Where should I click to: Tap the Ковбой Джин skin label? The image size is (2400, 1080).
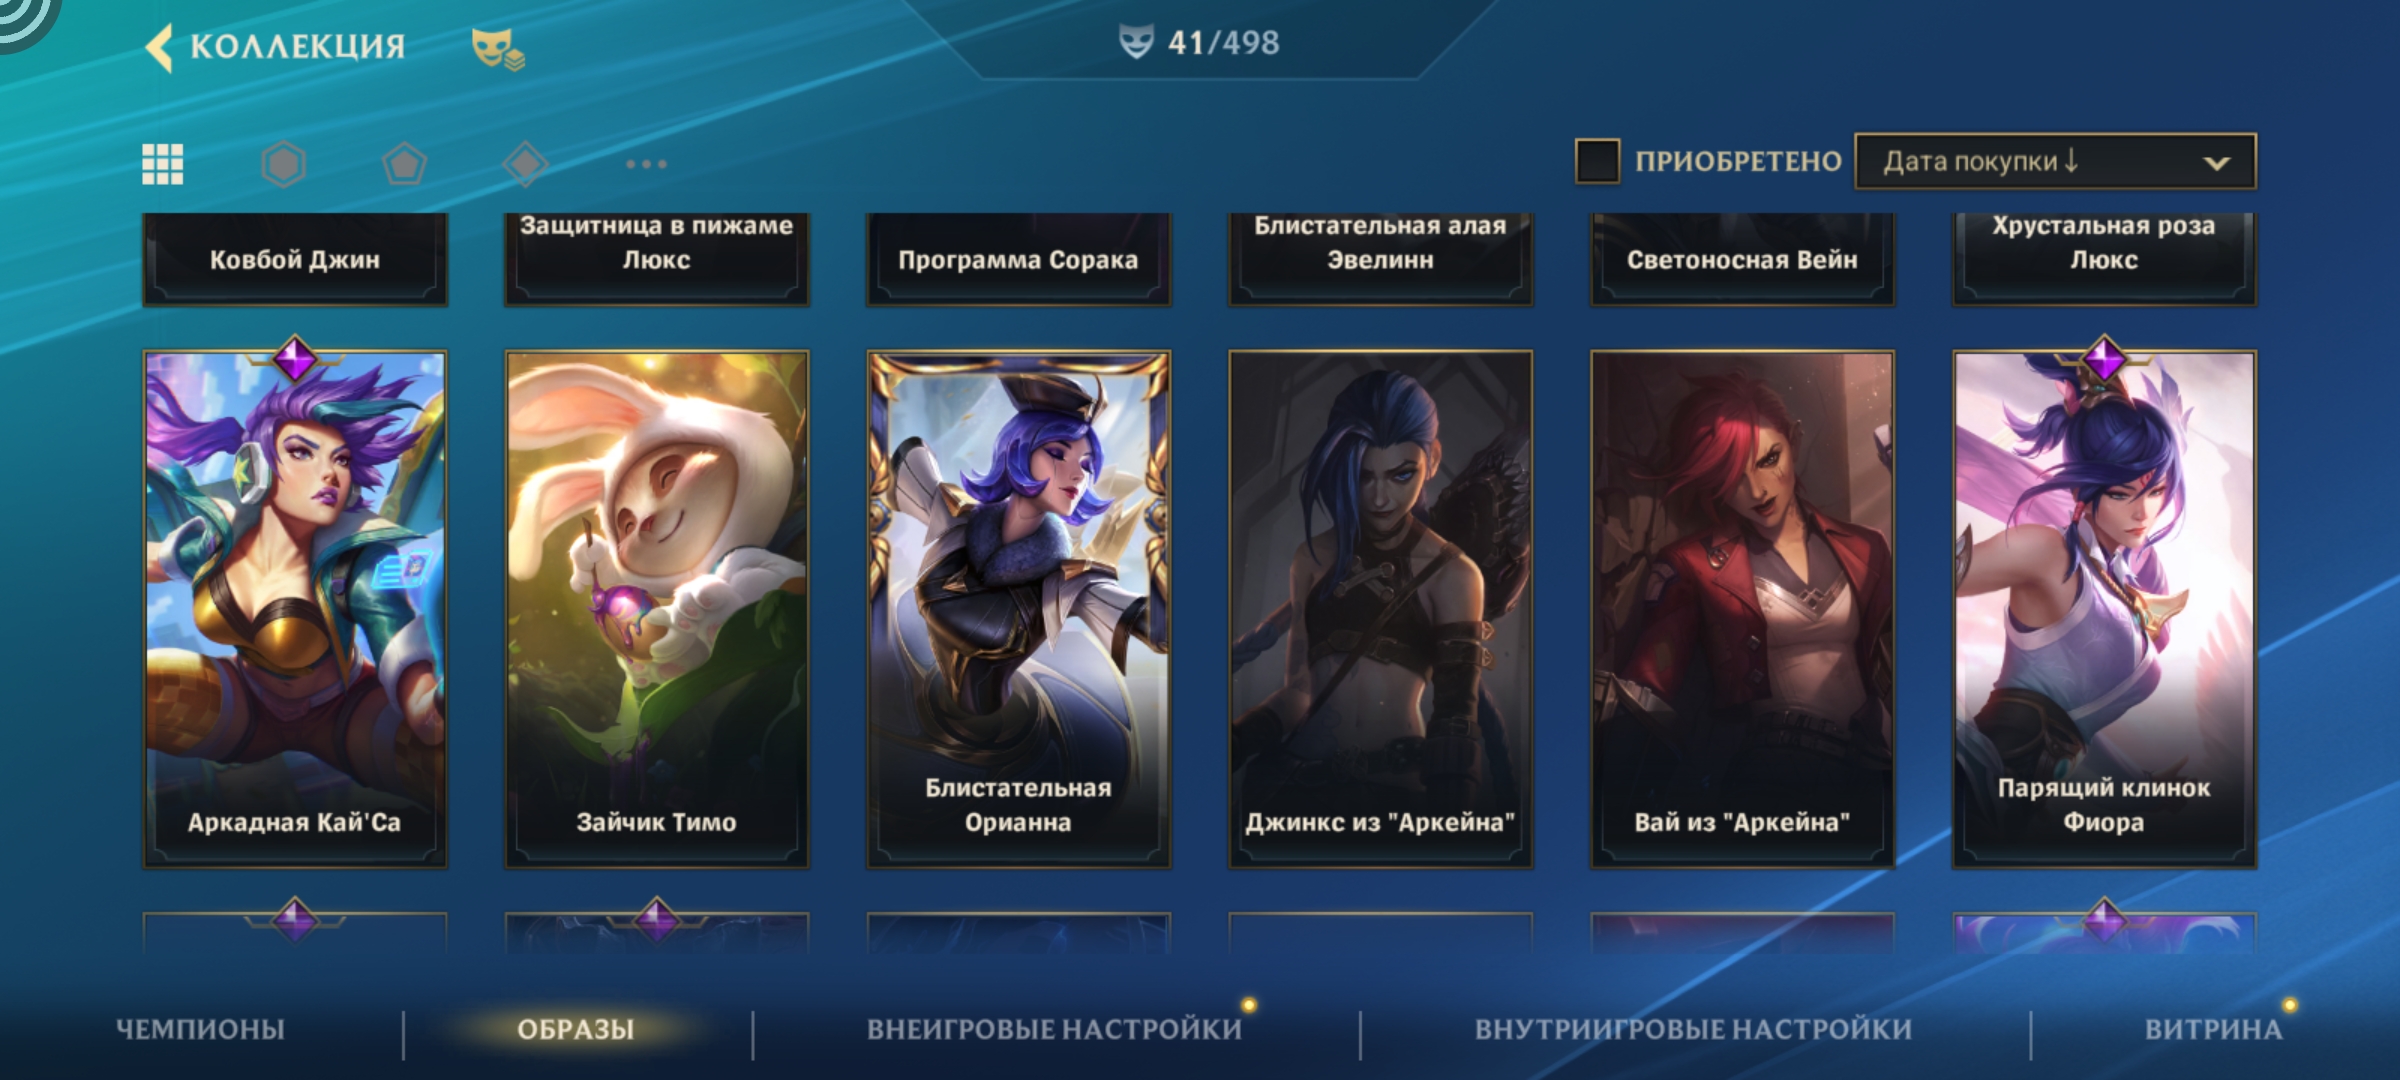(x=295, y=259)
